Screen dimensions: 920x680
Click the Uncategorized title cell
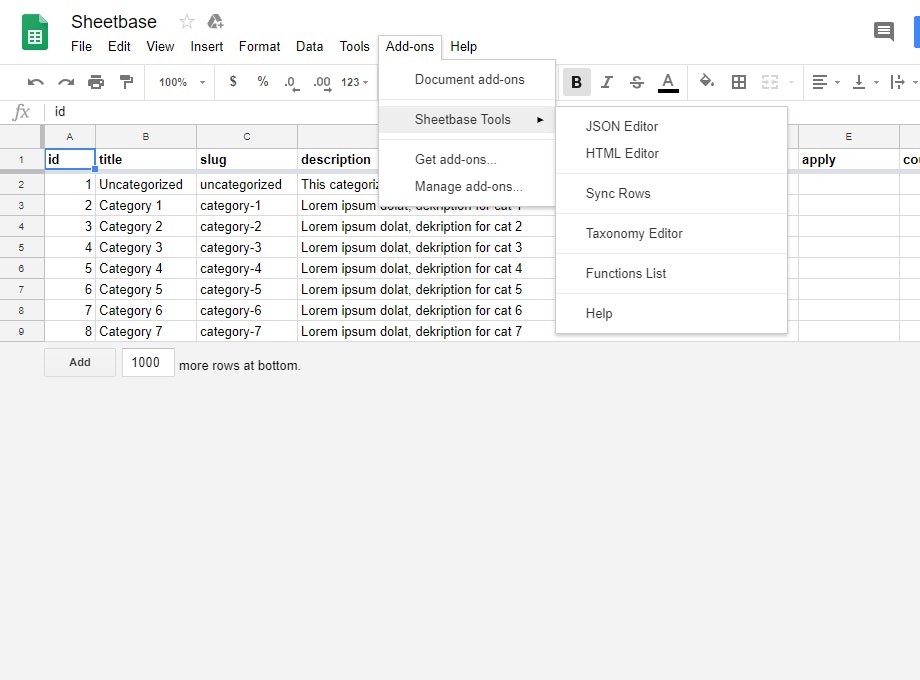click(x=146, y=184)
